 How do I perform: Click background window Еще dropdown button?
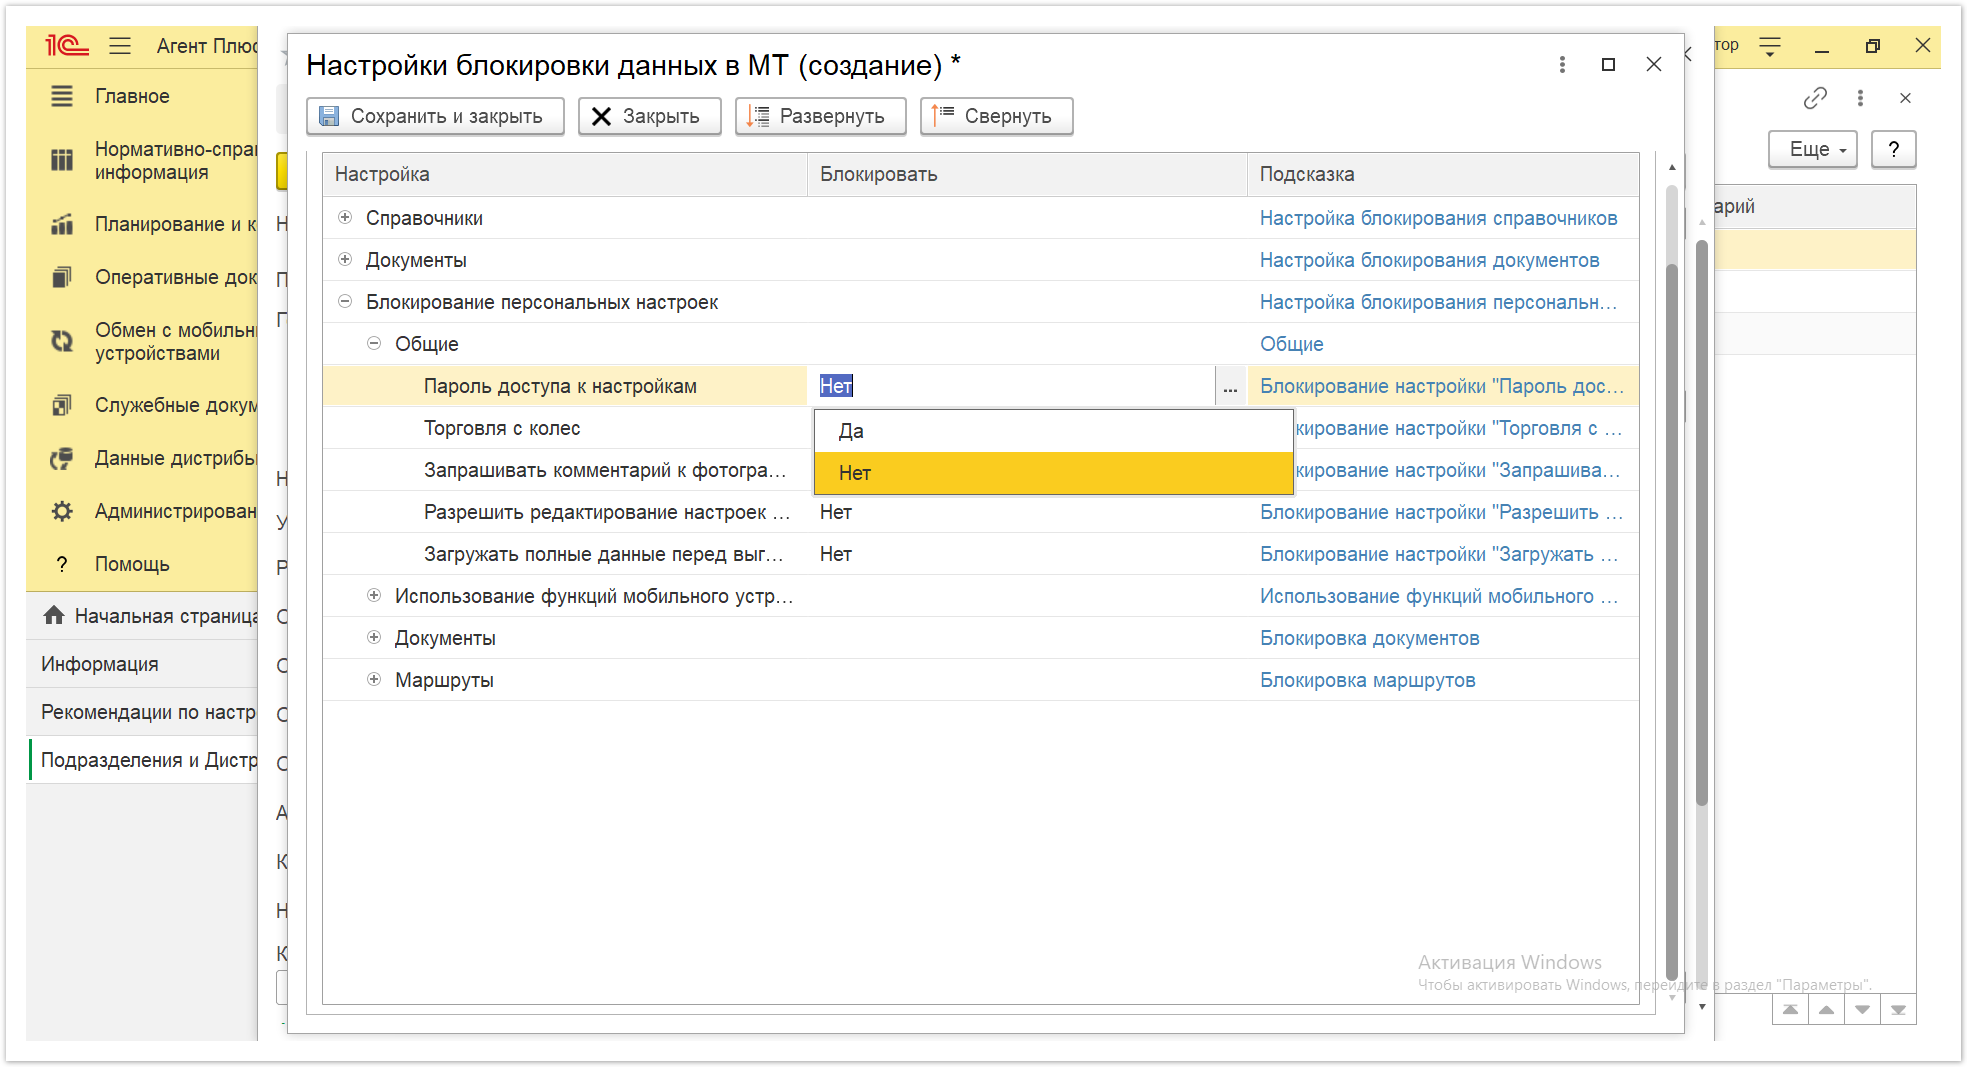[x=1812, y=149]
